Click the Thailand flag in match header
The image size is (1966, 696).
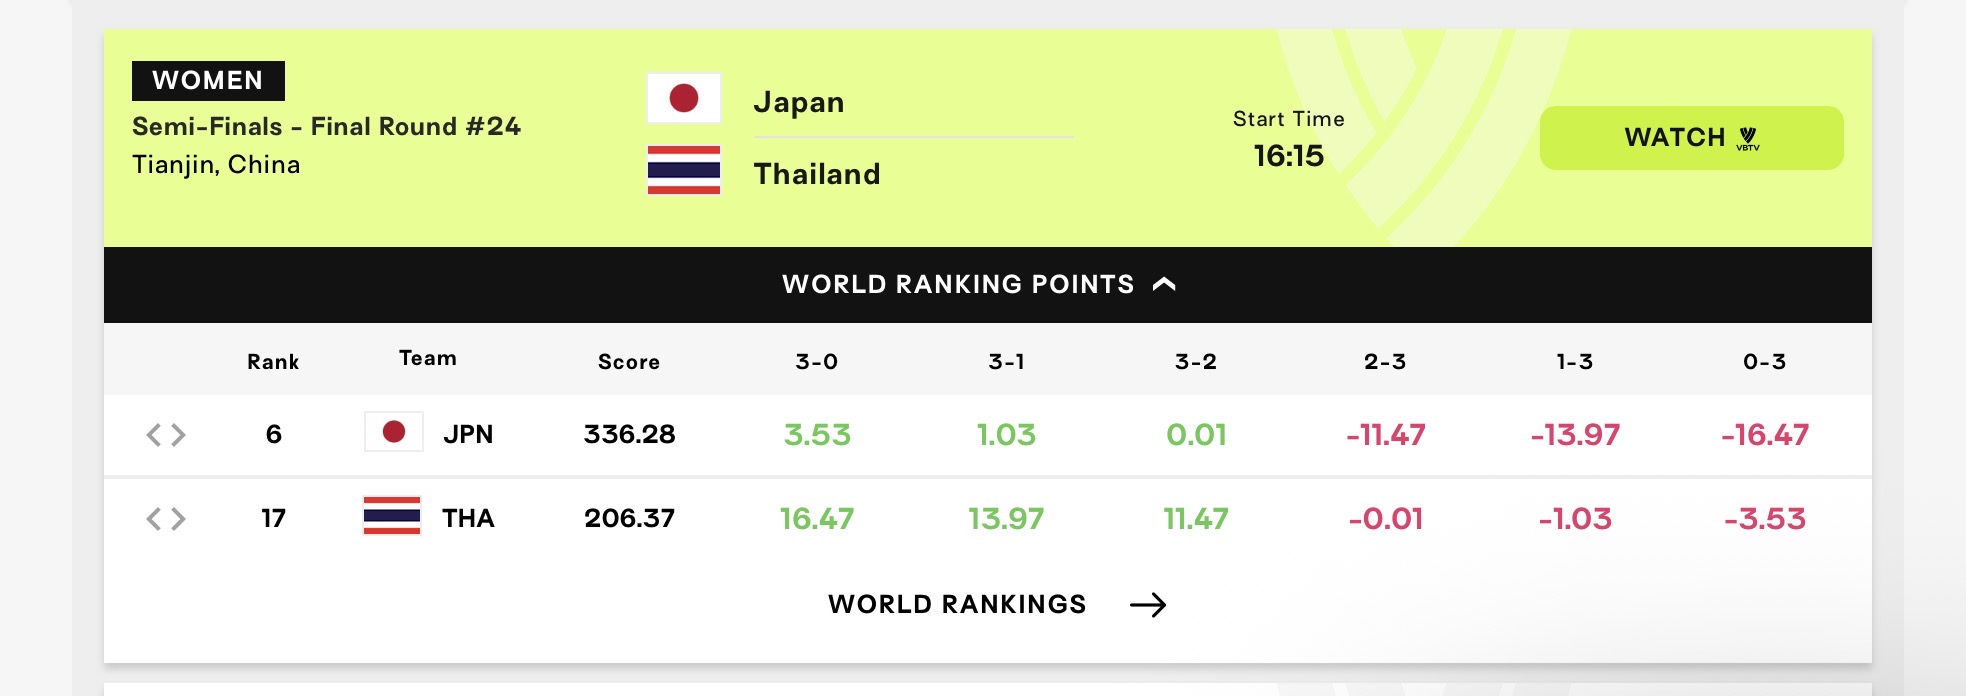click(x=684, y=170)
